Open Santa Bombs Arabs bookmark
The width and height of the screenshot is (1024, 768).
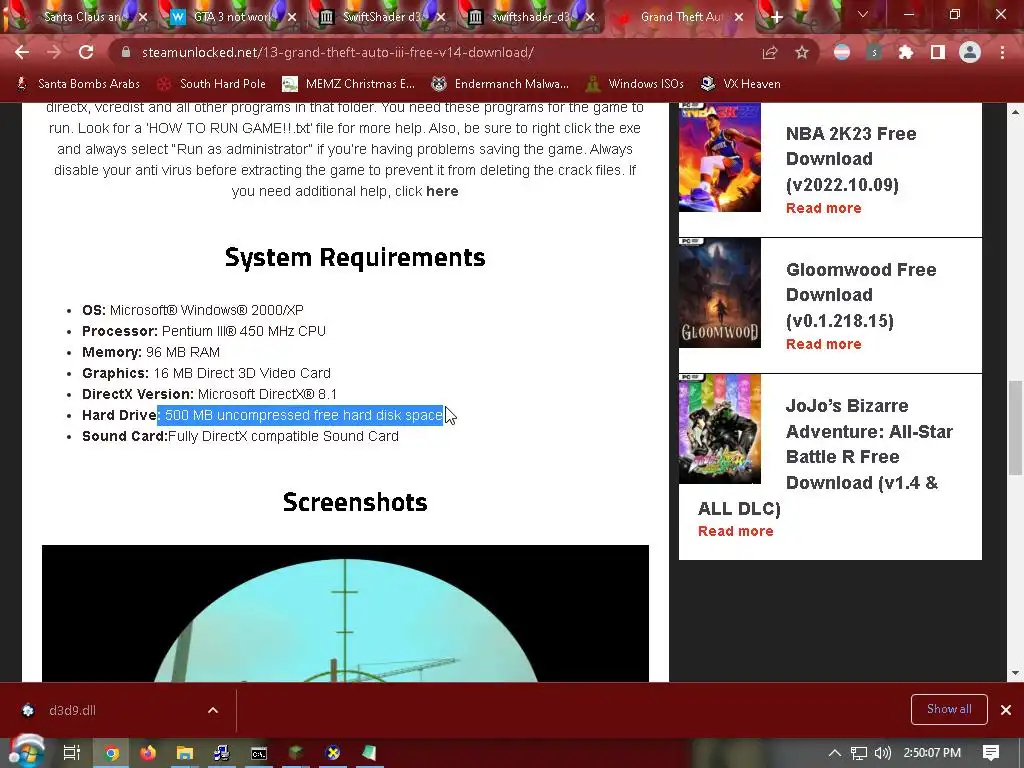coord(78,84)
